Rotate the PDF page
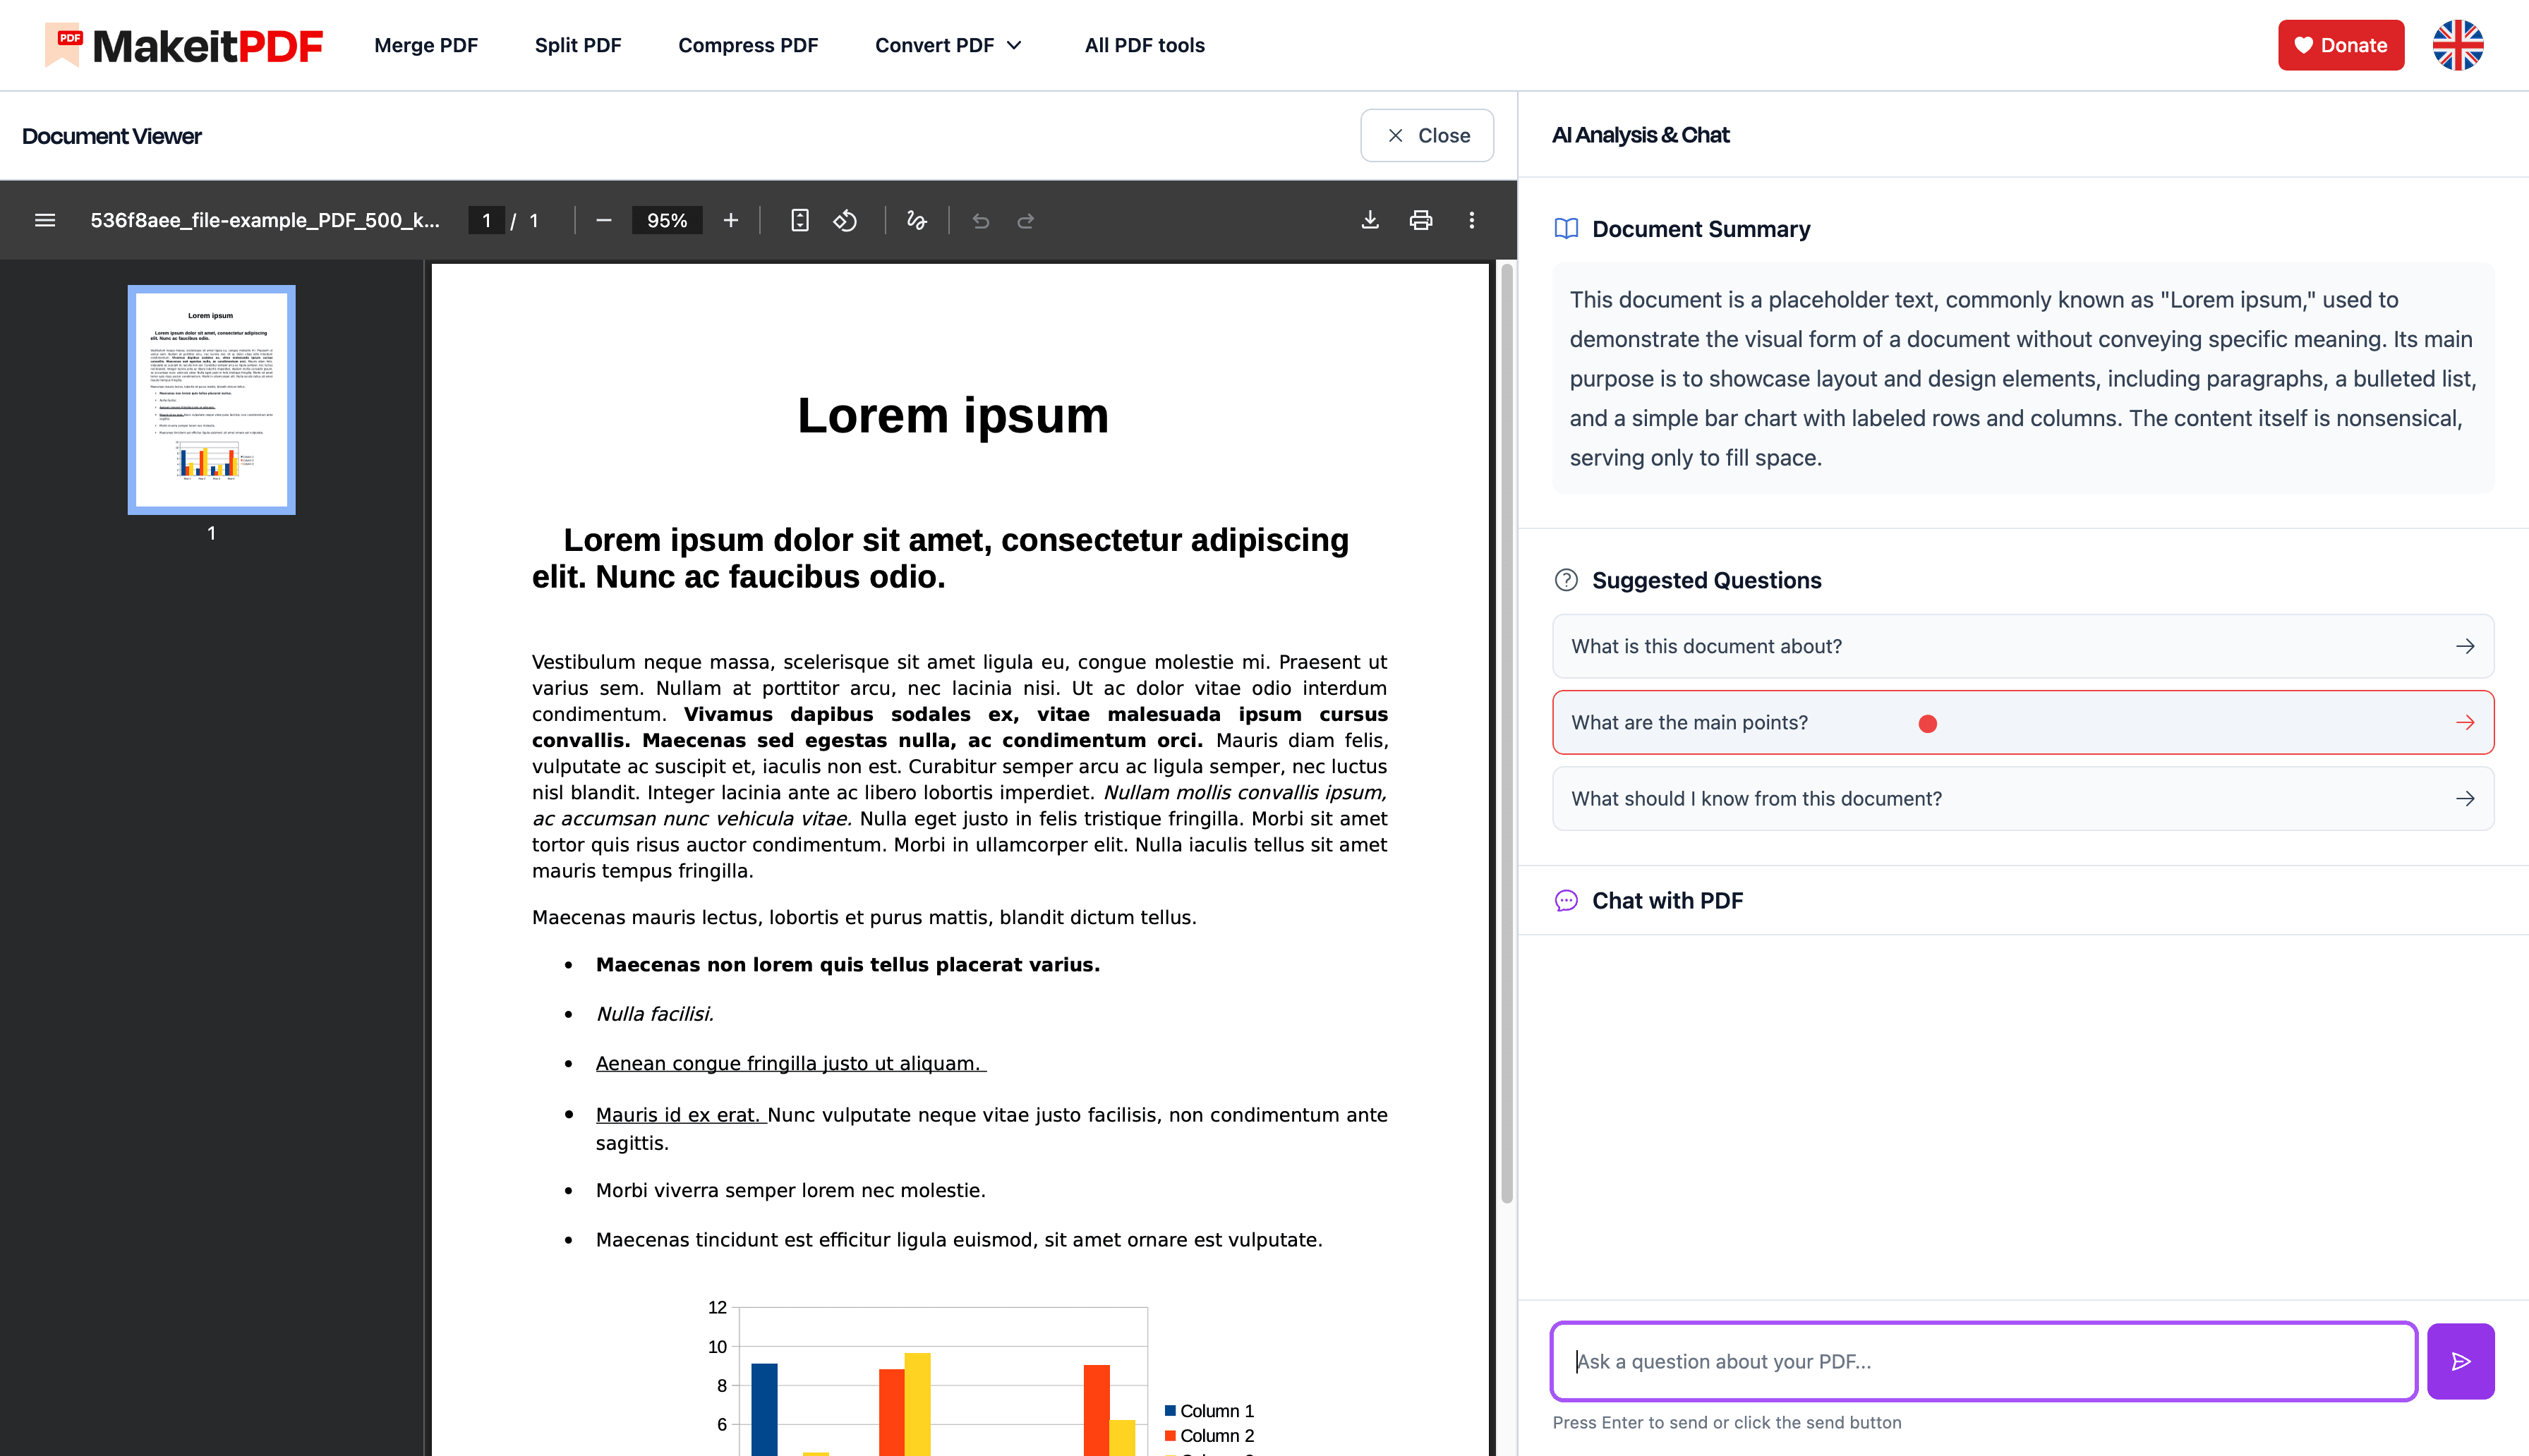The height and width of the screenshot is (1456, 2529). (x=845, y=220)
